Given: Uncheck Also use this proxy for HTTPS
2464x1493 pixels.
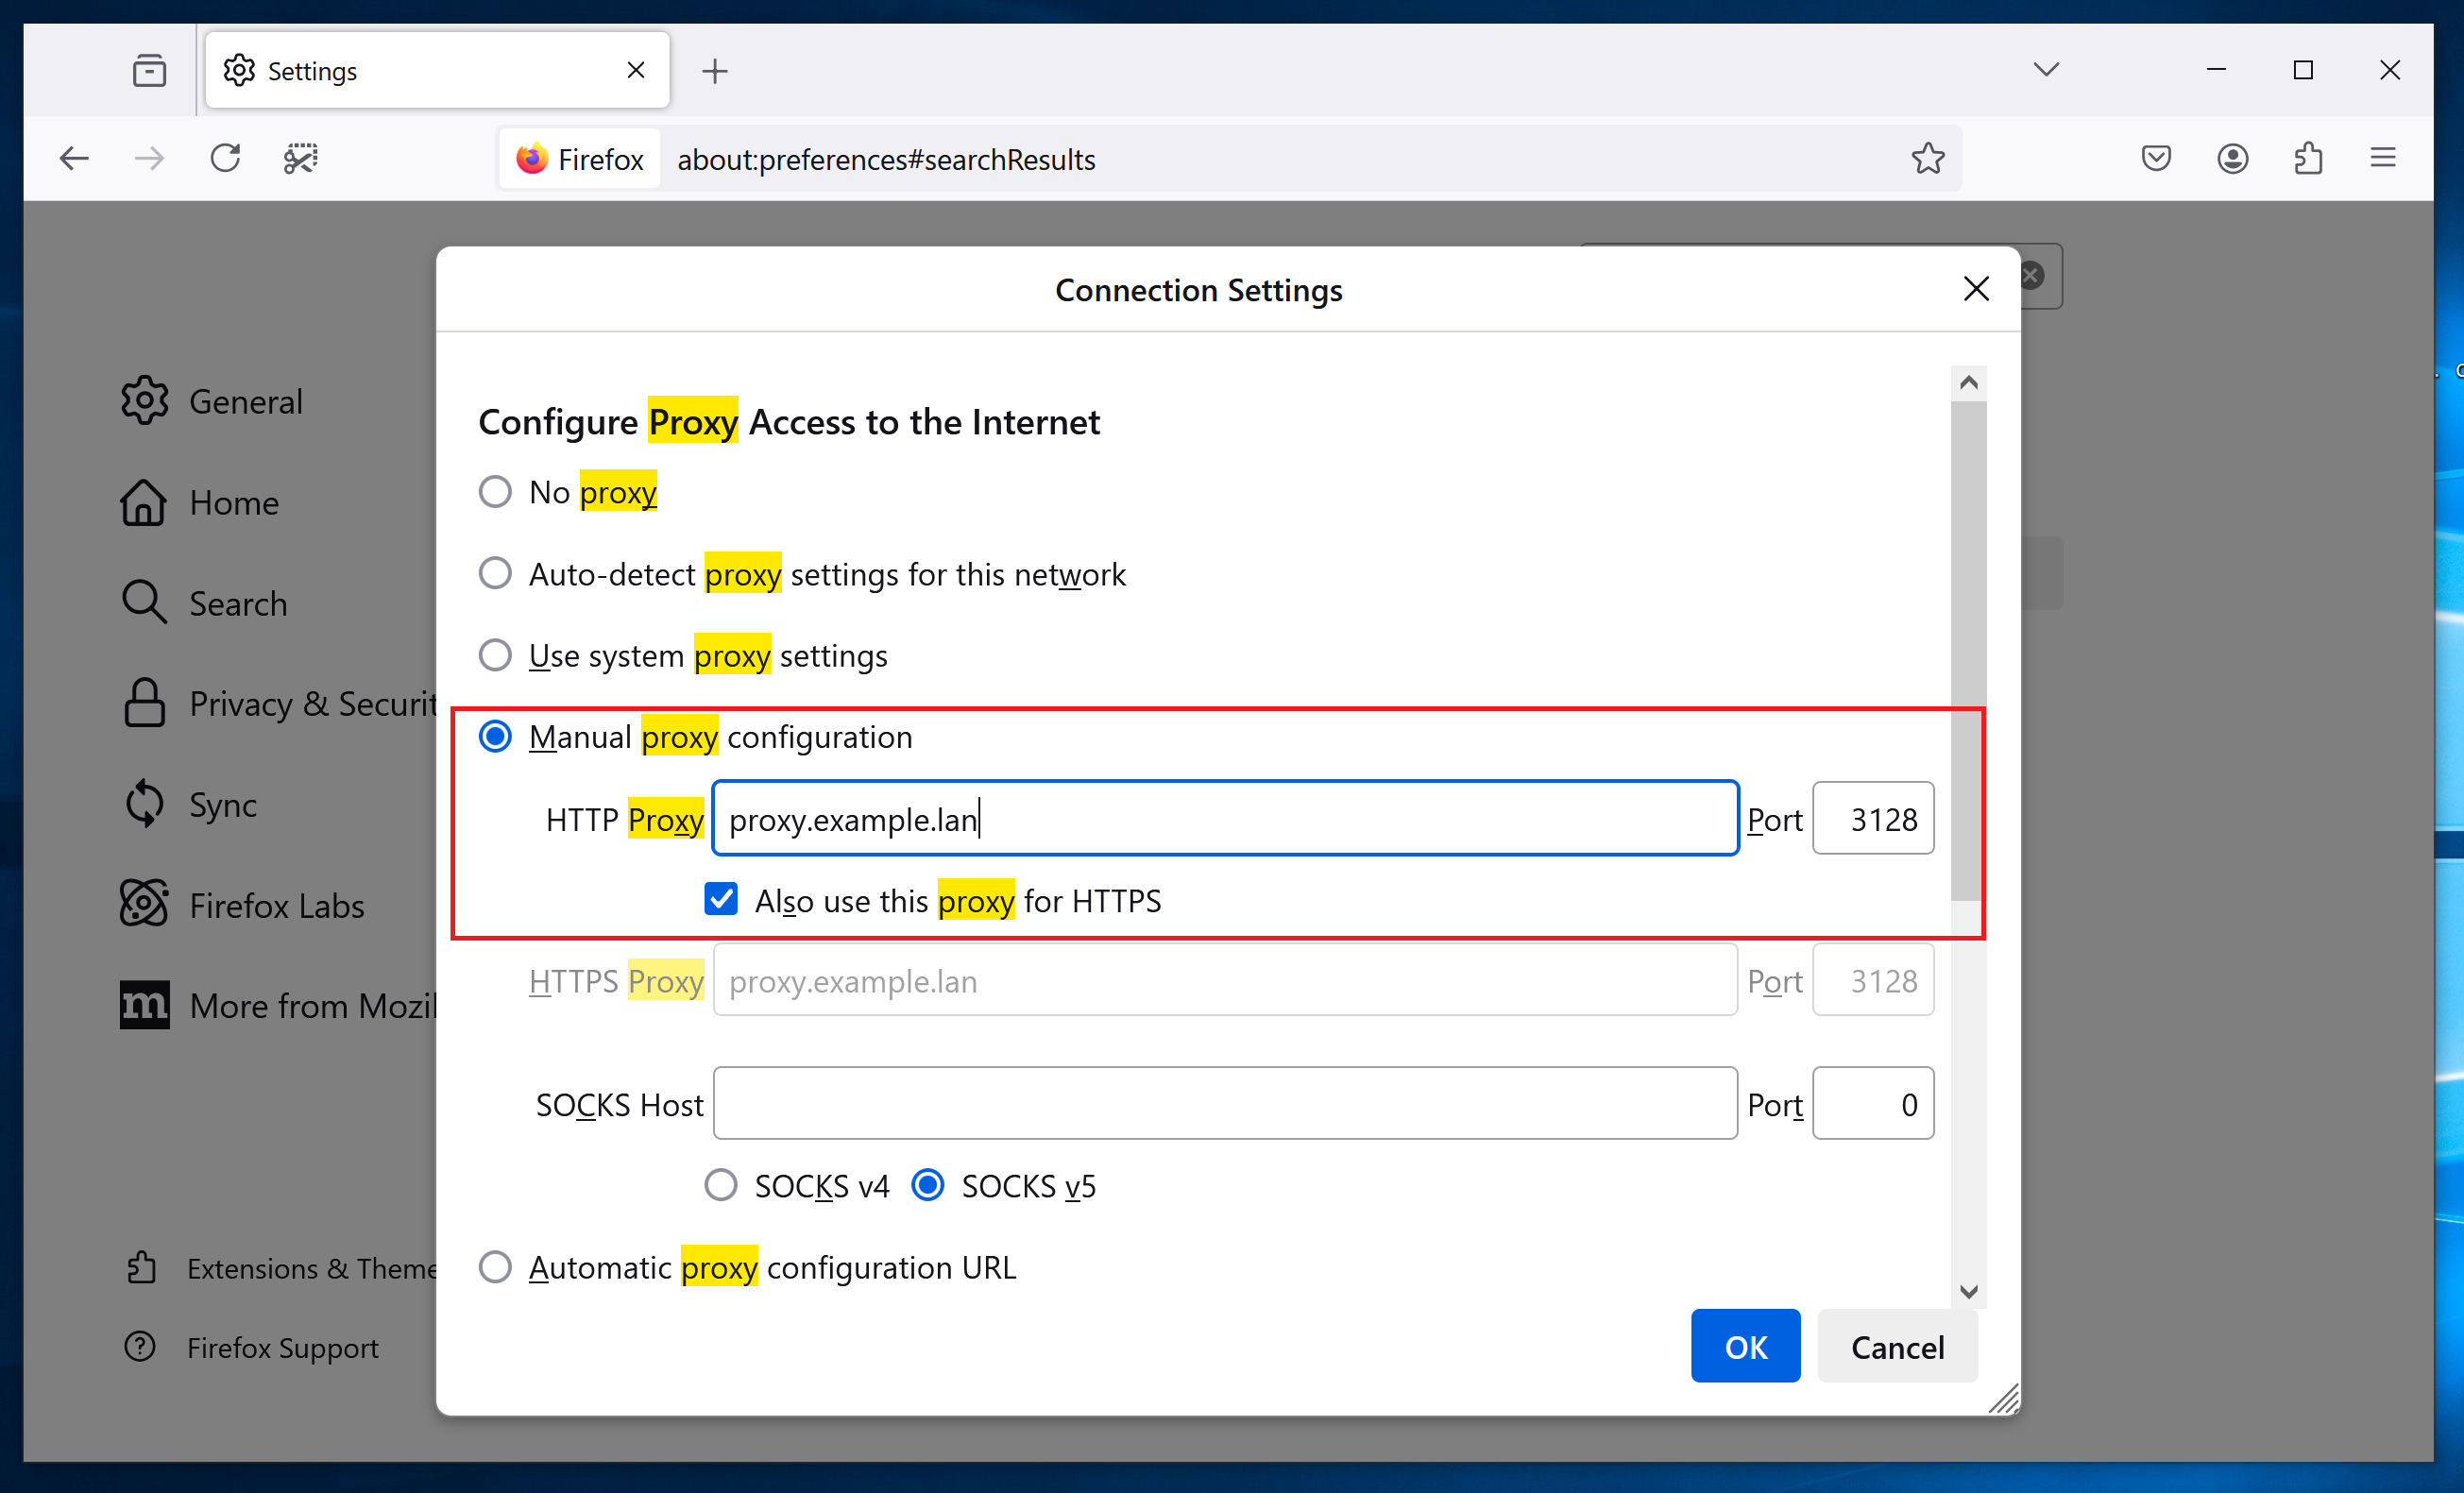Looking at the screenshot, I should [x=720, y=899].
